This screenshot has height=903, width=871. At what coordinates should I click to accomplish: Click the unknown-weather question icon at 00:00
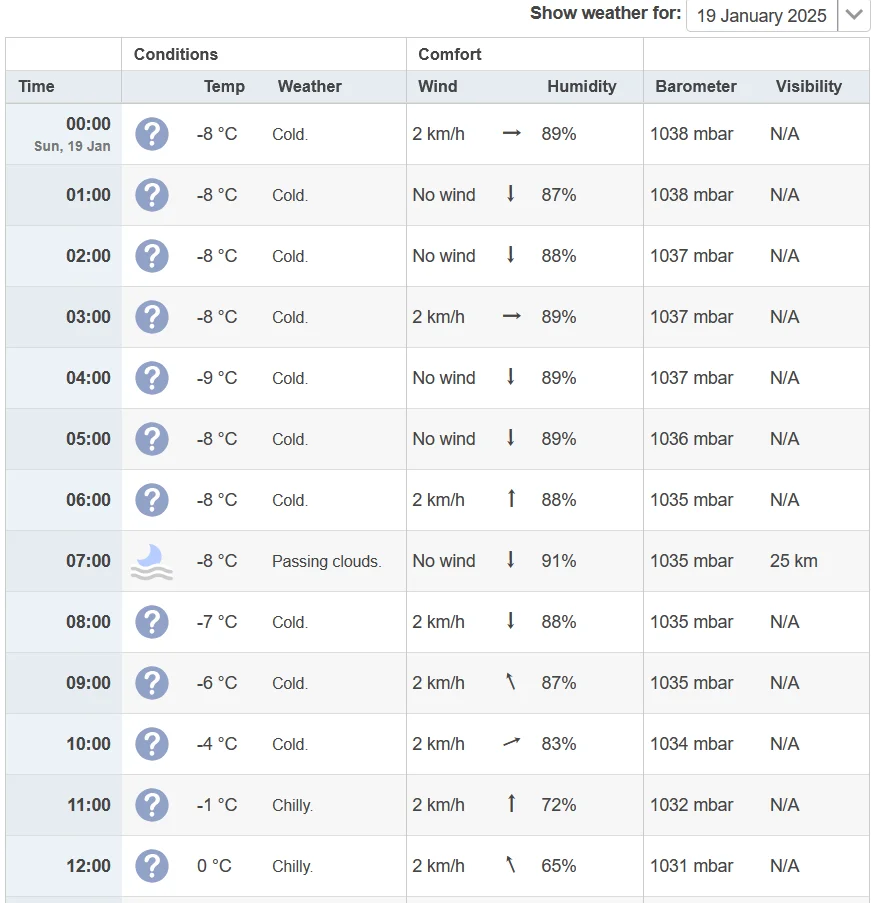tap(152, 134)
